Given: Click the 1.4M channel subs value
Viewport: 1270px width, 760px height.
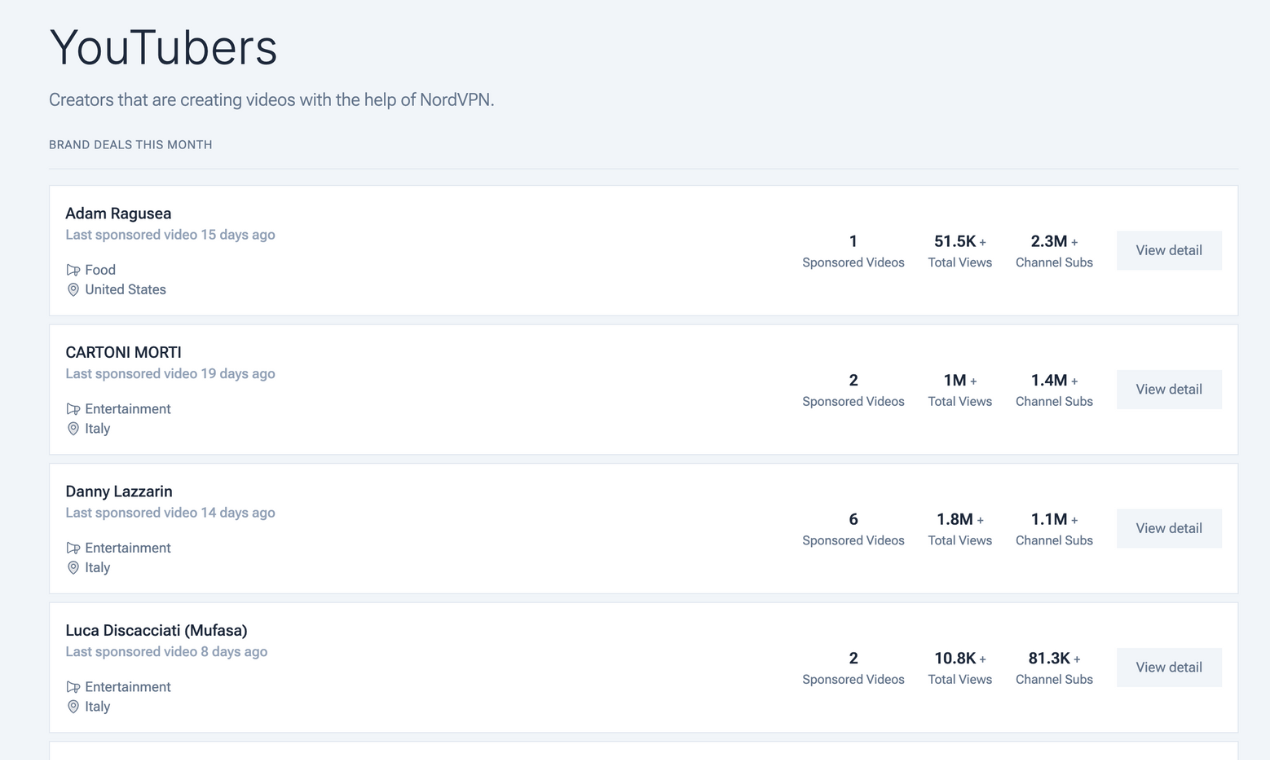Looking at the screenshot, I should tap(1049, 380).
